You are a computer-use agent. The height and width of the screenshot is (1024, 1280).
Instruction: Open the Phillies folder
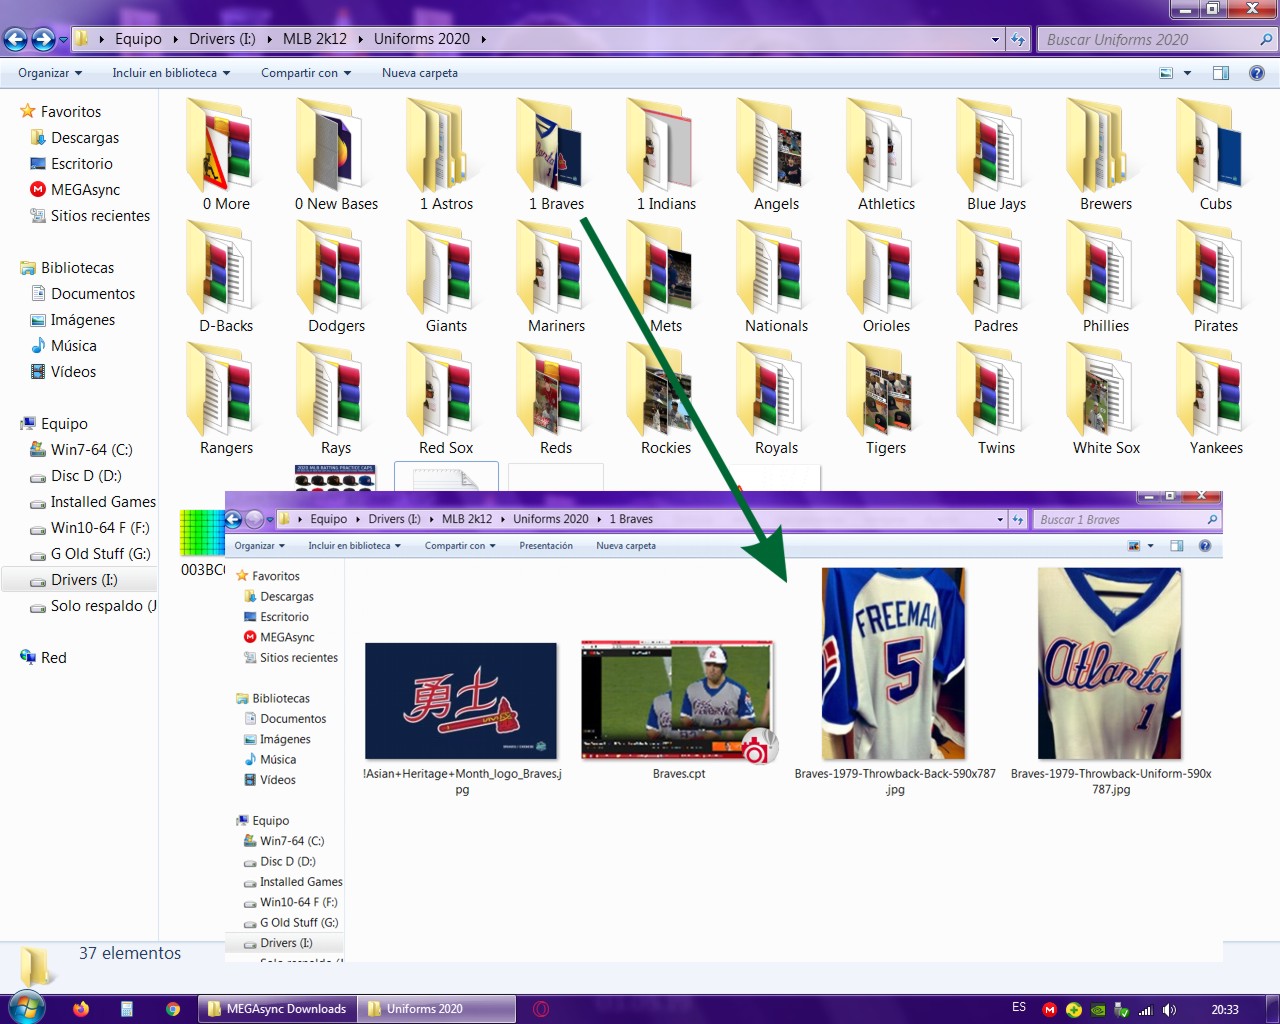(1106, 276)
